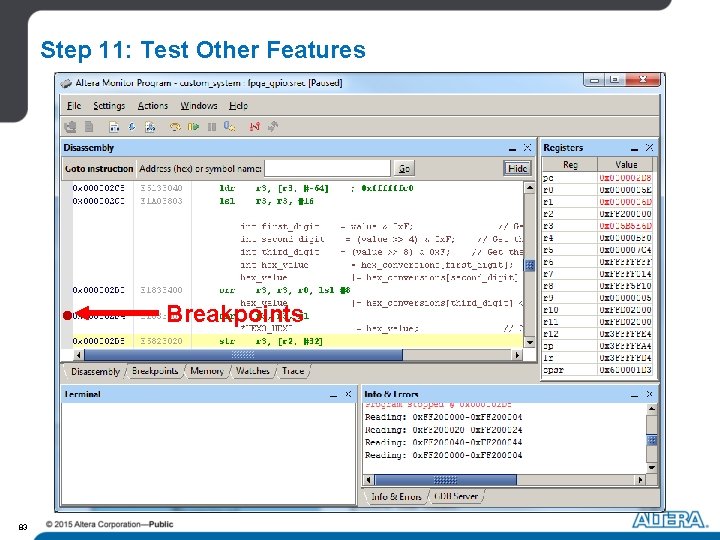Image resolution: width=720 pixels, height=540 pixels.
Task: Open the Actions menu
Action: coord(153,106)
